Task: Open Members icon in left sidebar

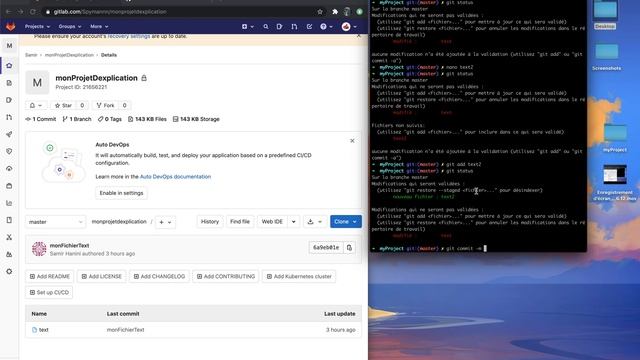Action: pos(9,254)
